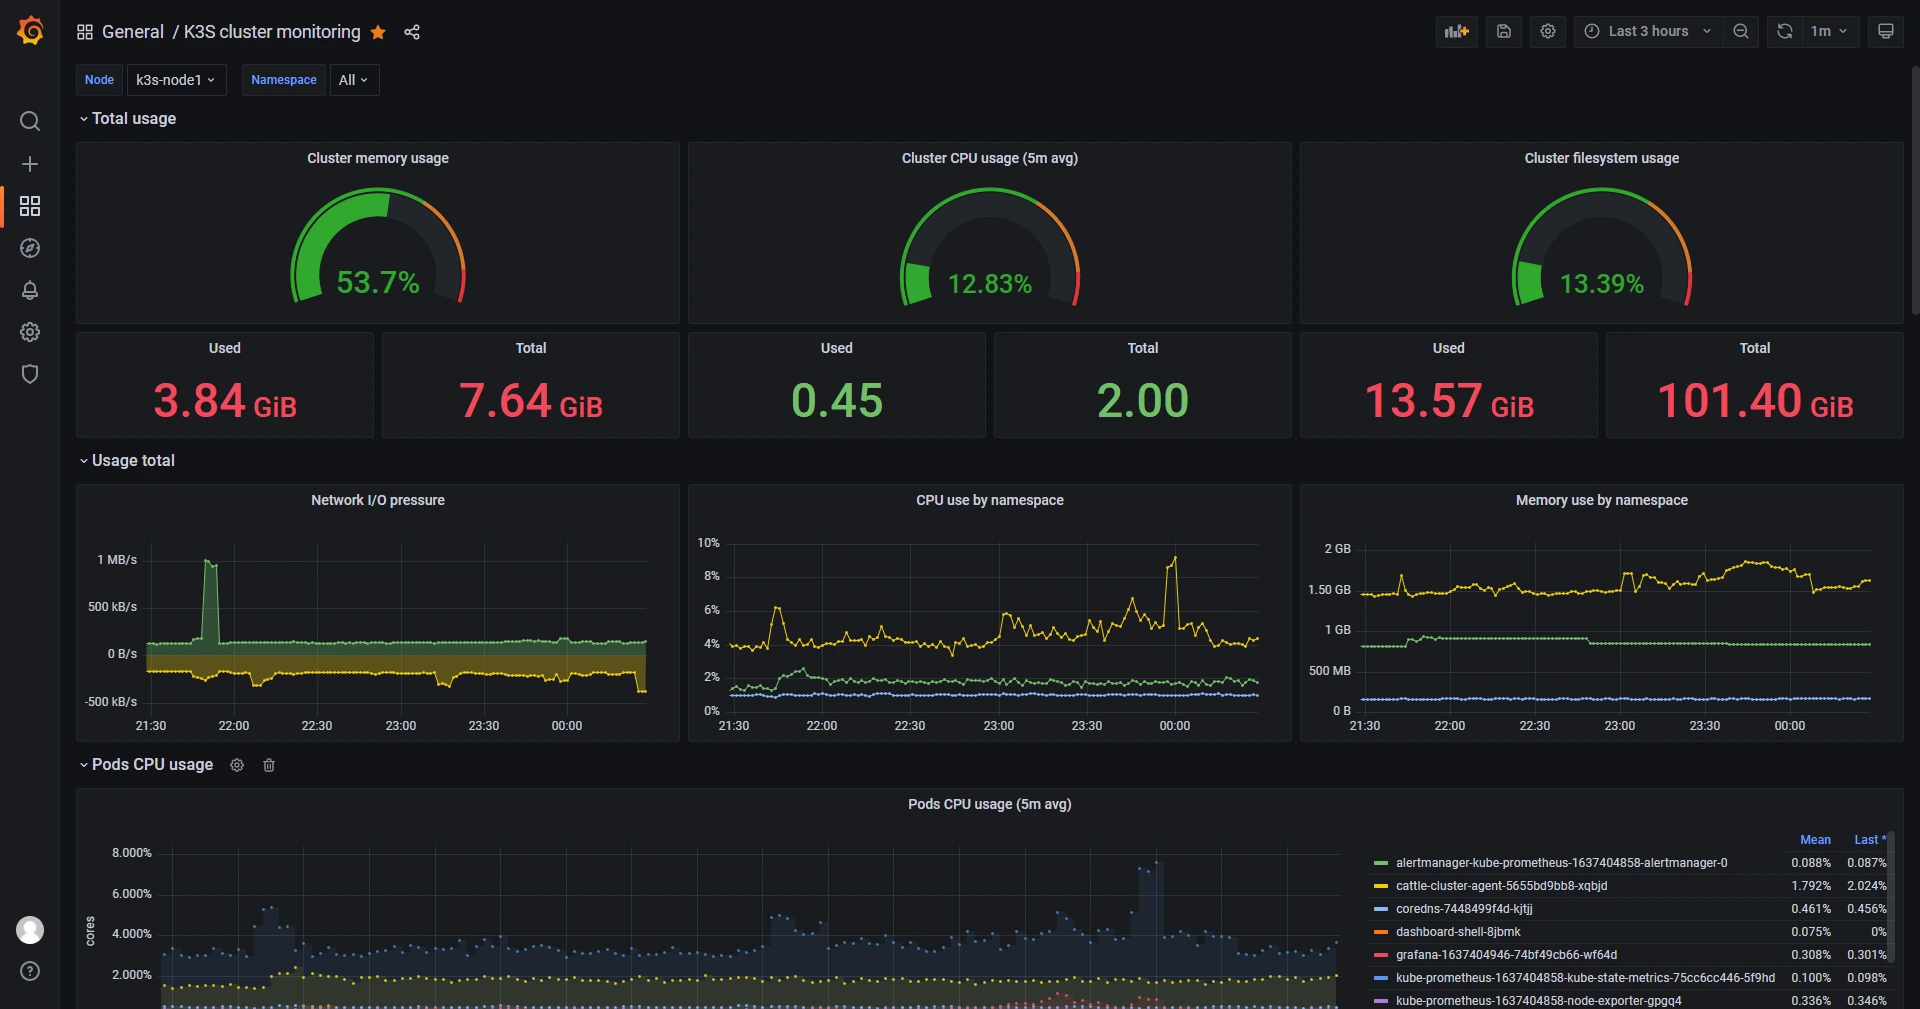Enable TV cycle view mode
This screenshot has width=1920, height=1009.
1886,31
